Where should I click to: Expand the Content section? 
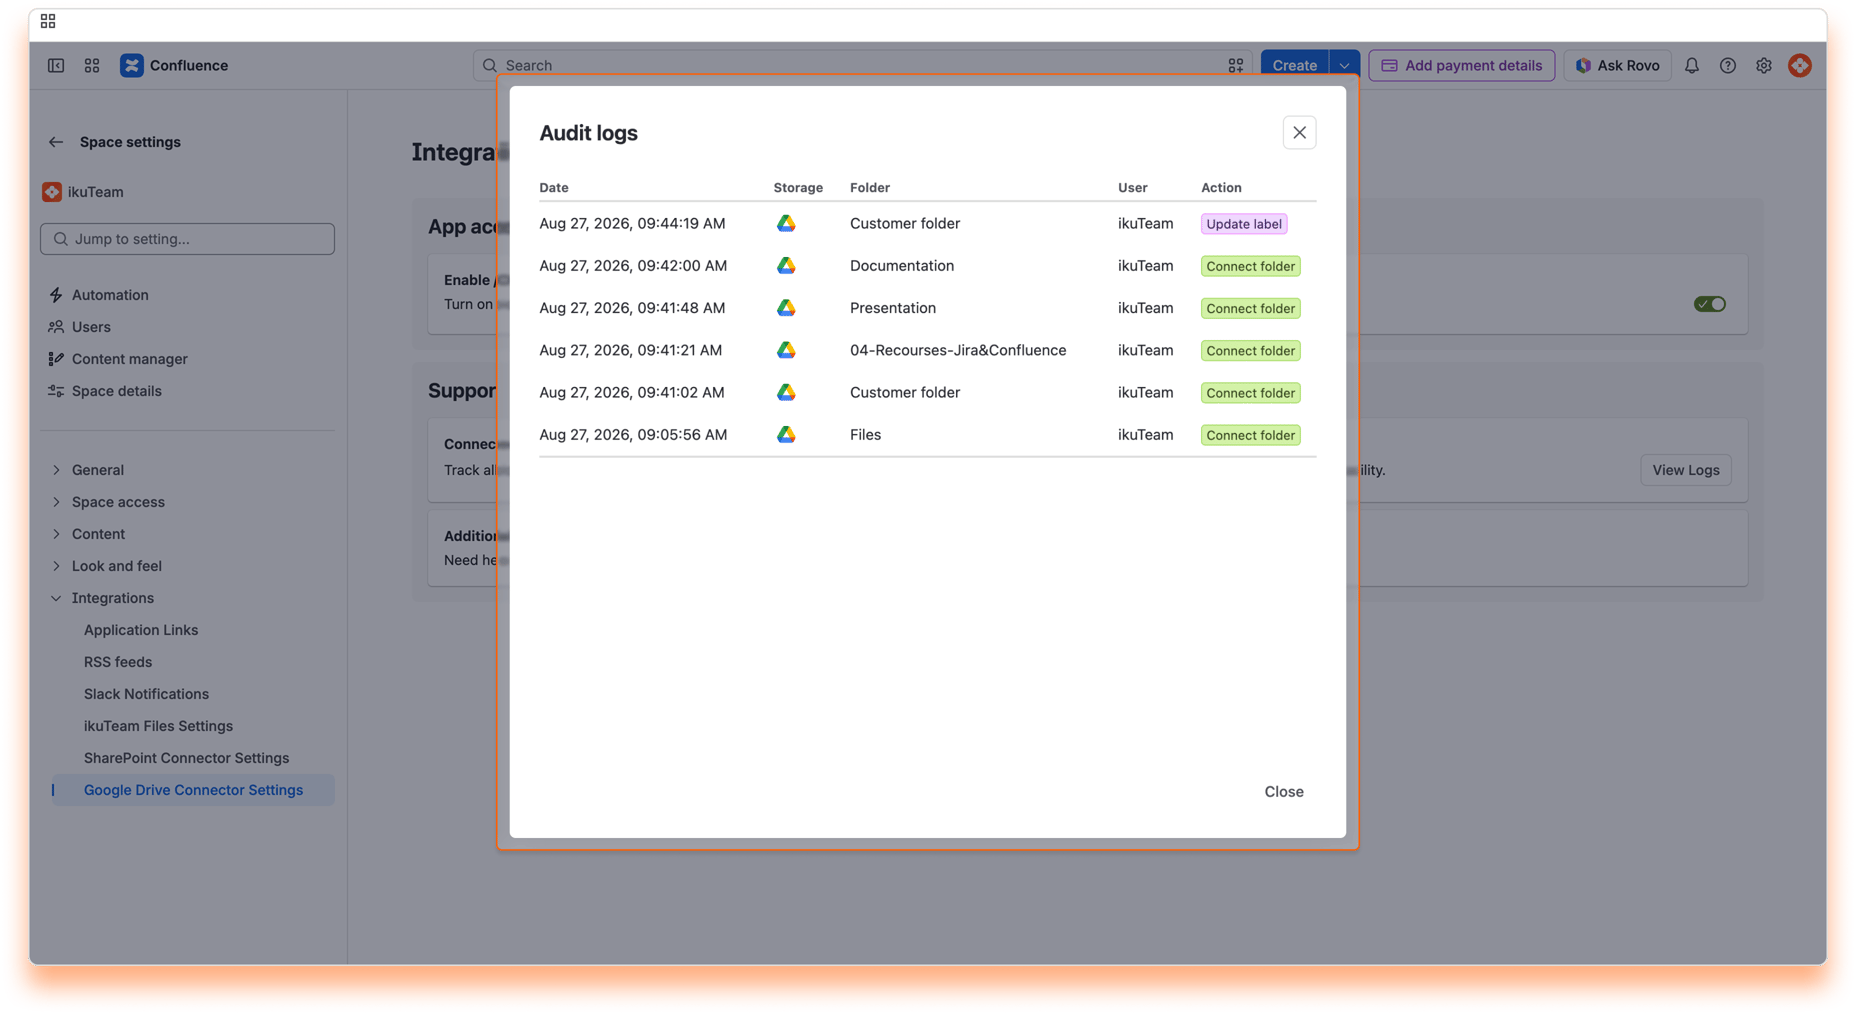[56, 534]
